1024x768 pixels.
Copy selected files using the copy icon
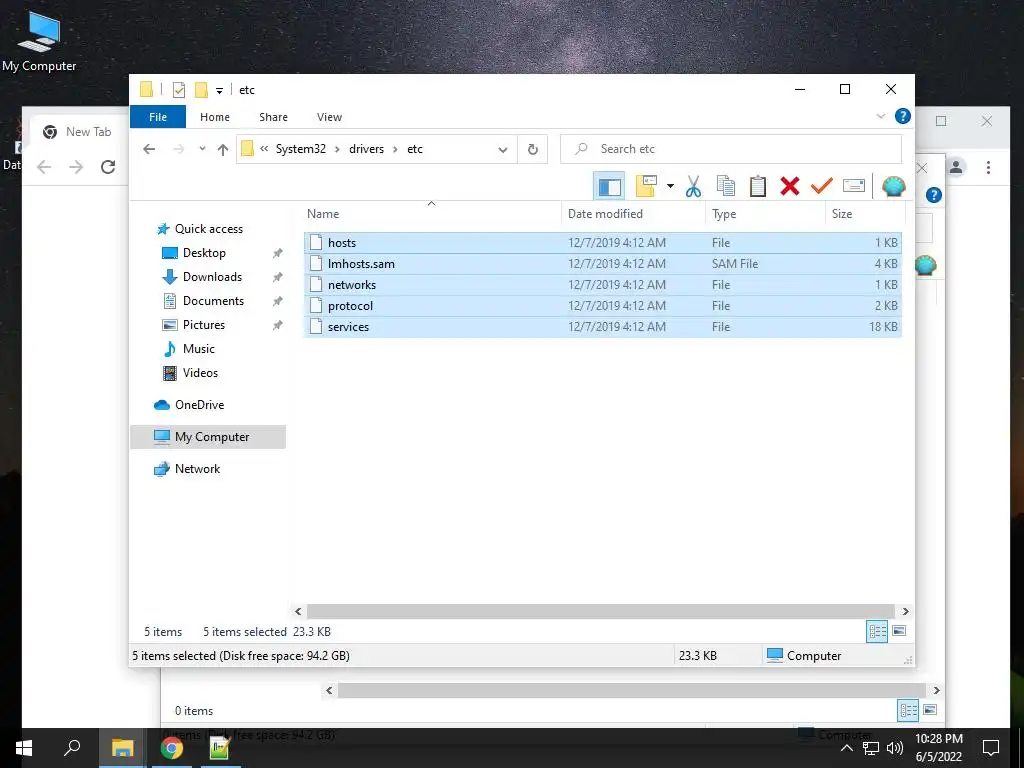pos(726,186)
